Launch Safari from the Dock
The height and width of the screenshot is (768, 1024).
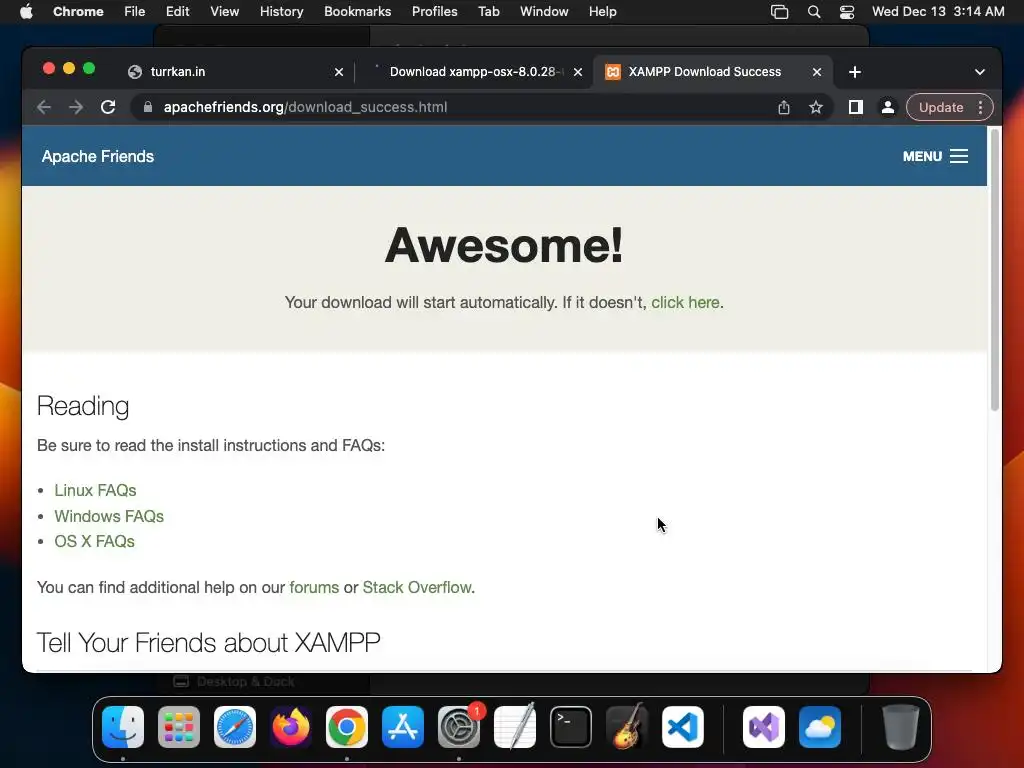coord(235,727)
